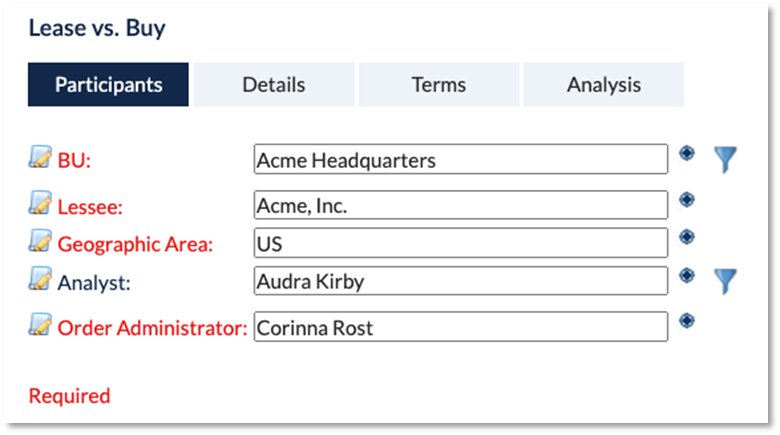Switch to the Details tab

[x=274, y=85]
